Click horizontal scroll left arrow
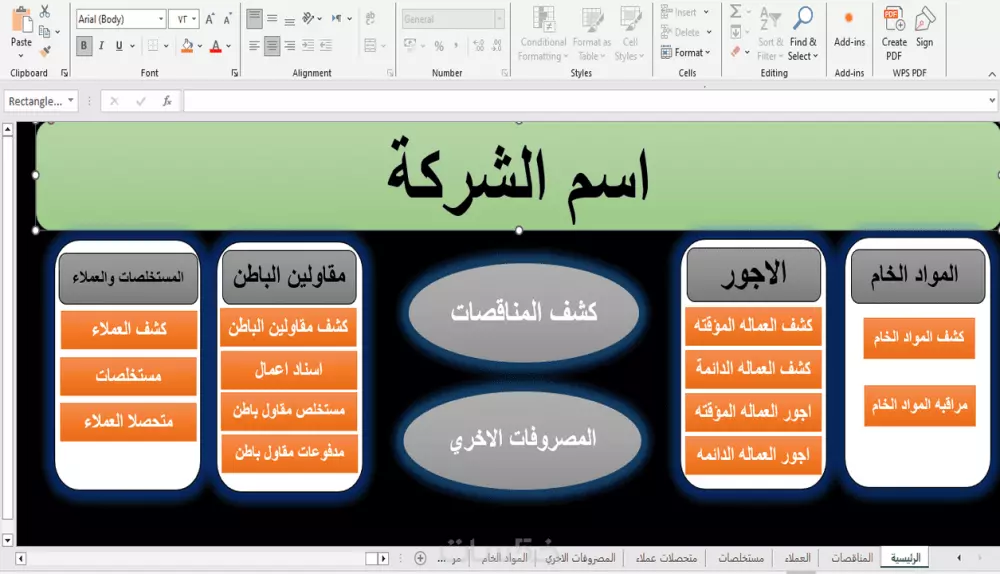This screenshot has height=574, width=1000. click(20, 559)
